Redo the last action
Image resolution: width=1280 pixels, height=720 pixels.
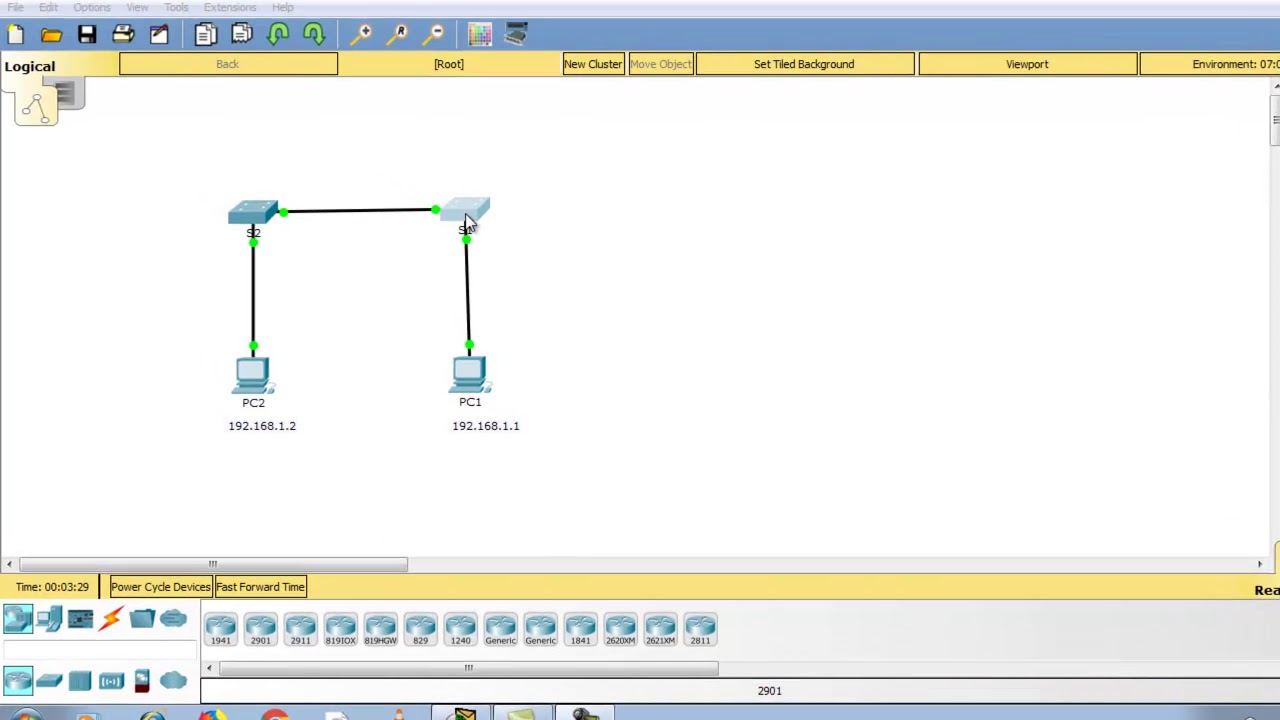[314, 35]
